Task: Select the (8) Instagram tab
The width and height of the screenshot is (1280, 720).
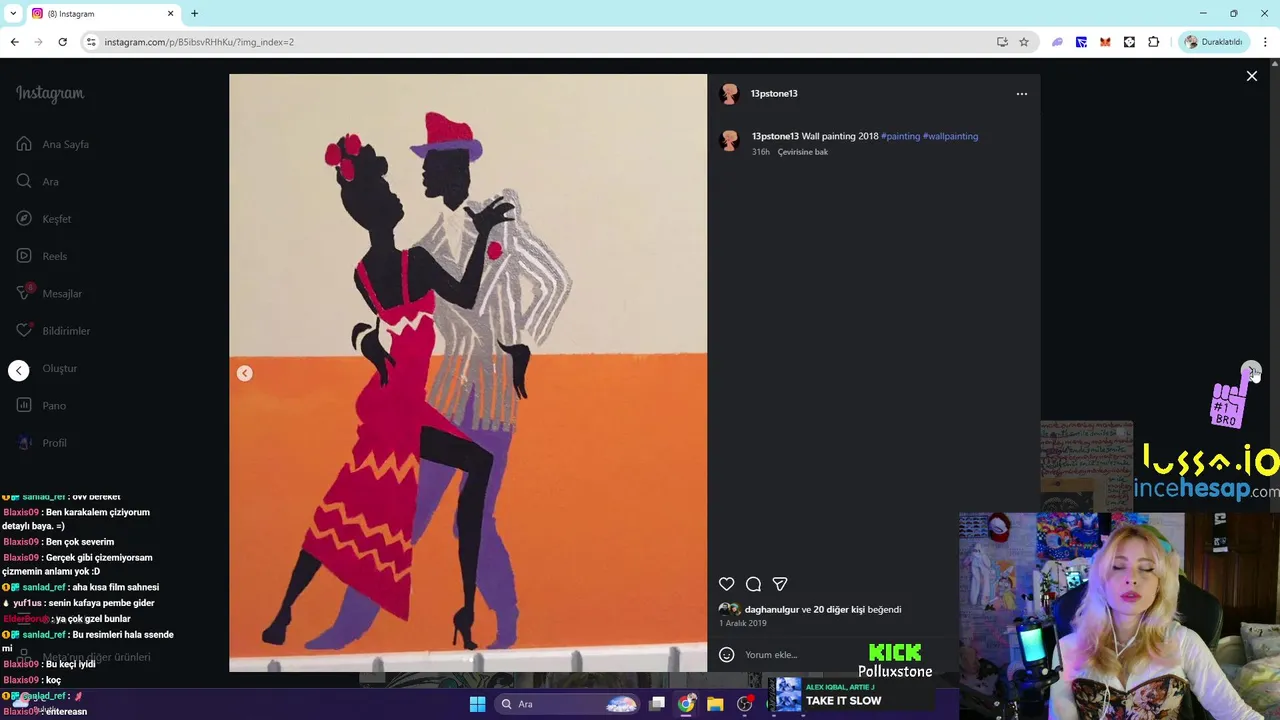Action: pos(103,14)
